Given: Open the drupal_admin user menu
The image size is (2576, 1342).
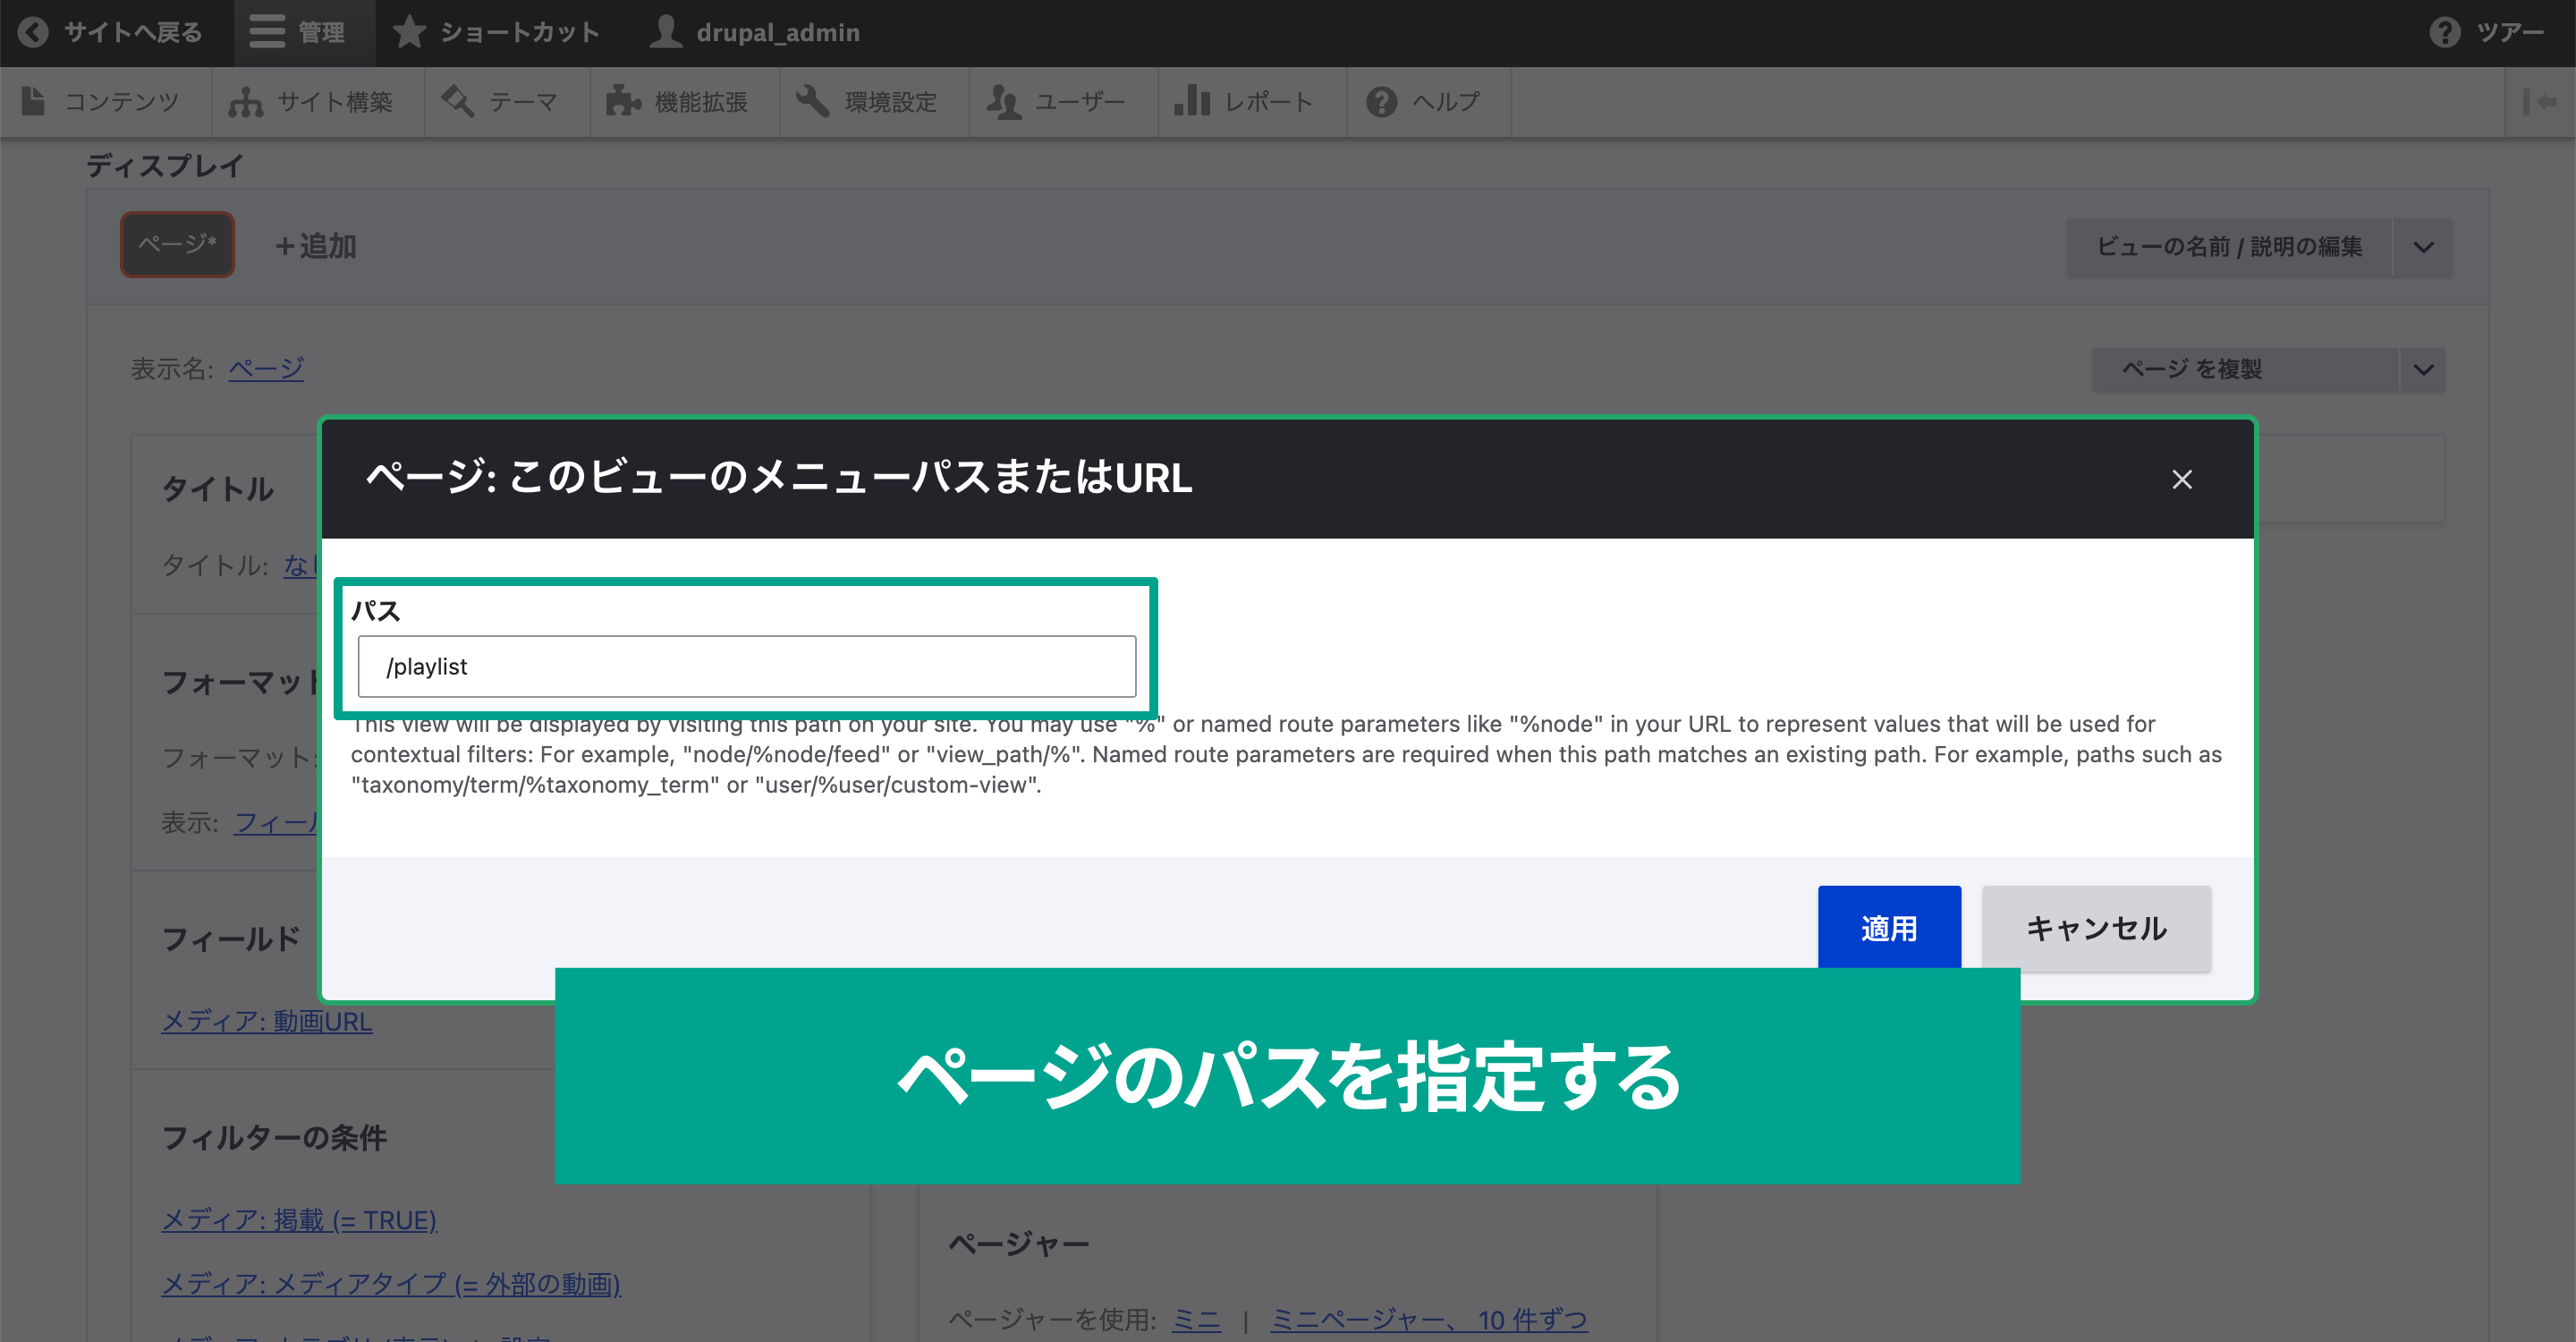Looking at the screenshot, I should tap(755, 32).
